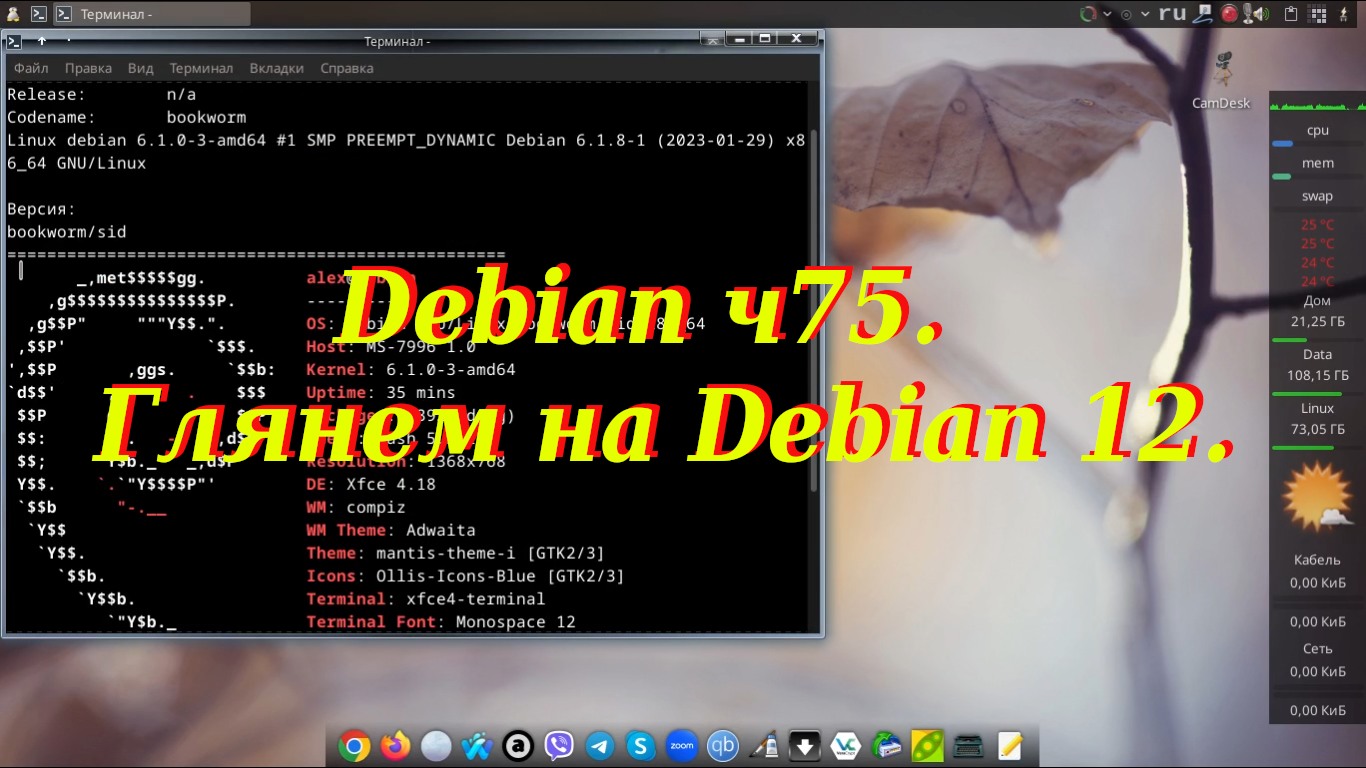
Task: Open the Файл menu in terminal
Action: click(31, 68)
